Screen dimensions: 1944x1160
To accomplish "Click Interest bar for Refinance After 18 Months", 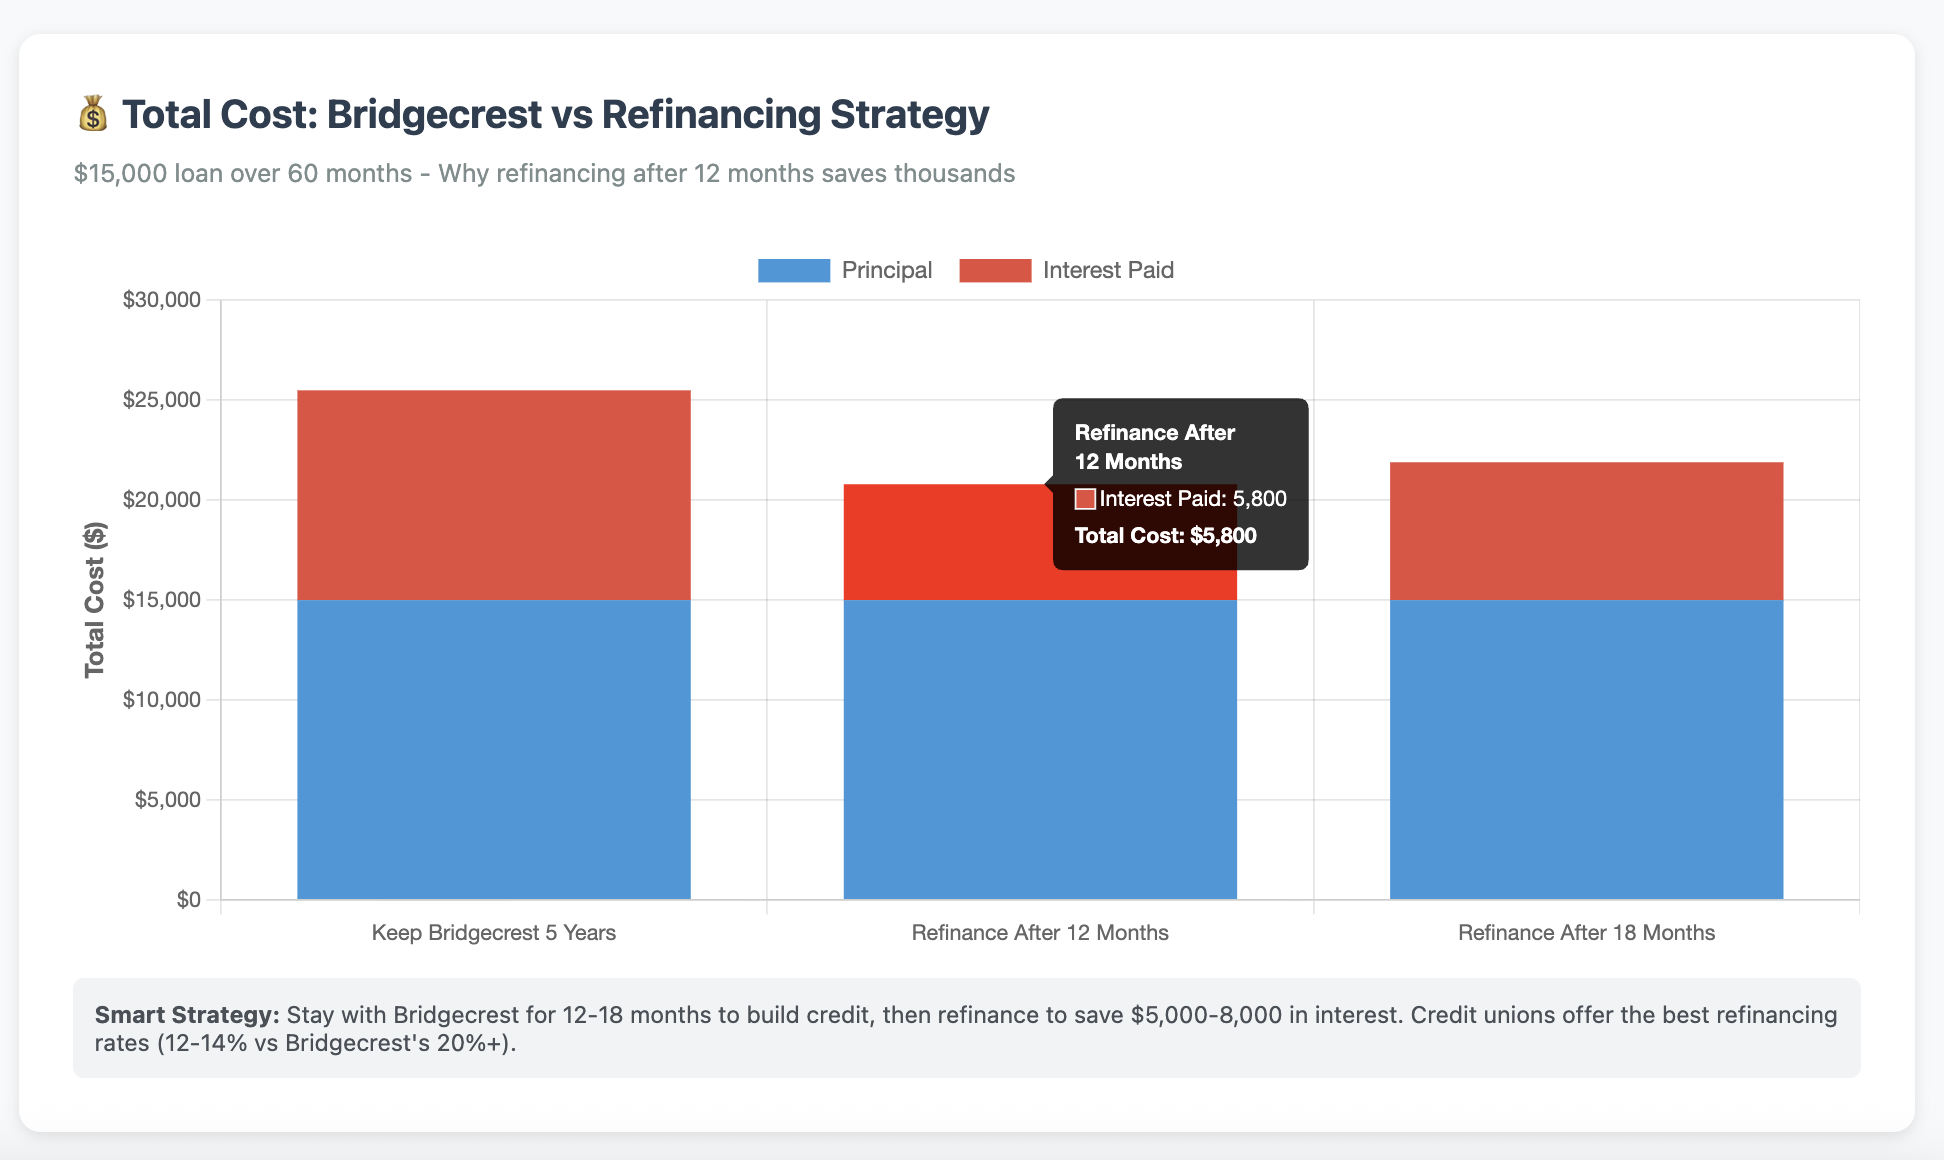I will point(1586,531).
